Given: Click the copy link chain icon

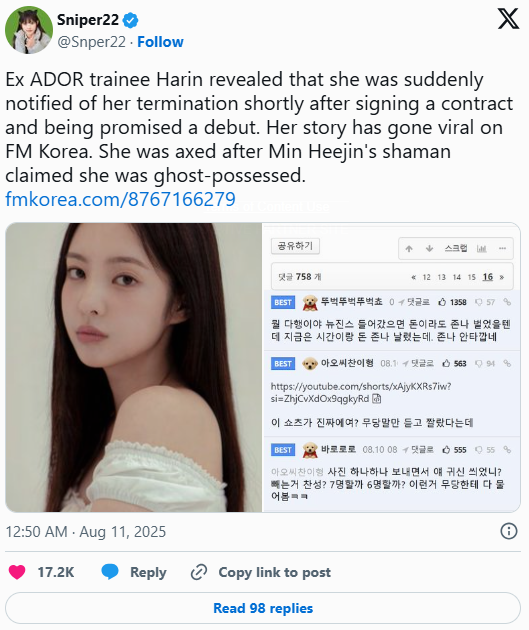Looking at the screenshot, I should (198, 572).
